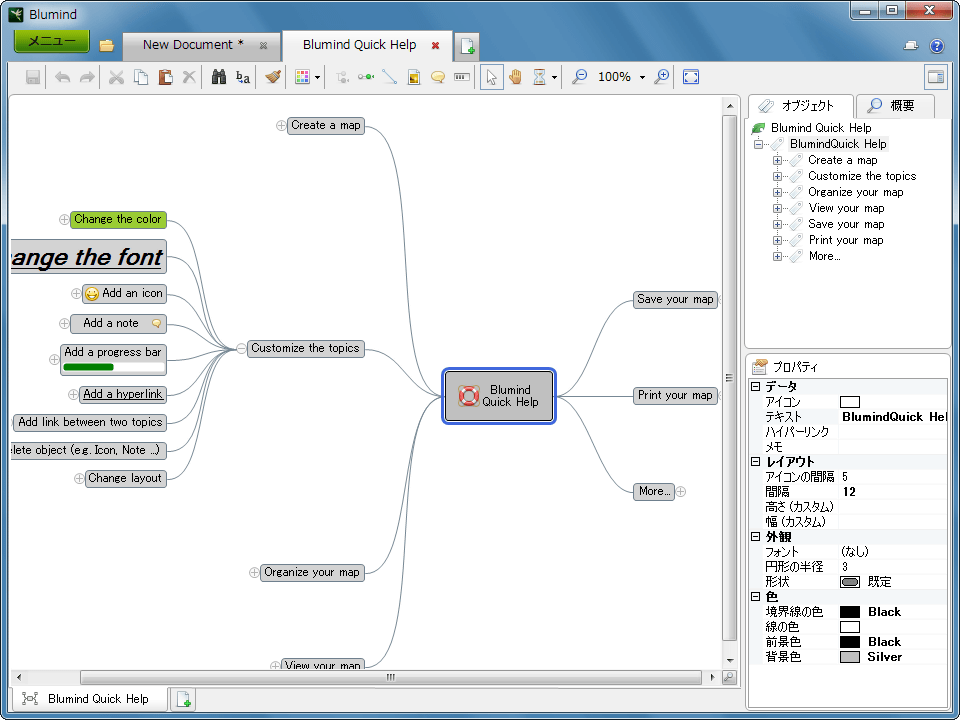
Task: Activate the hand scroll mode
Action: (516, 77)
